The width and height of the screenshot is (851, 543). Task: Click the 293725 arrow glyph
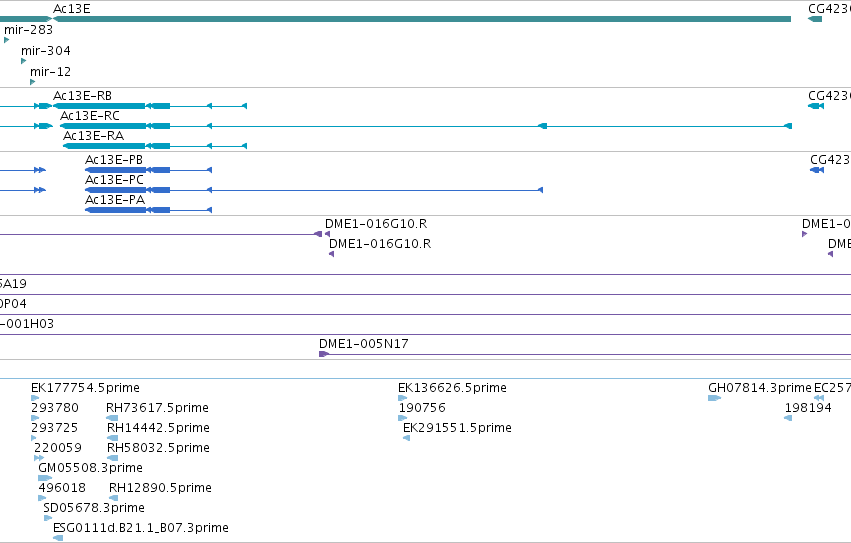click(x=34, y=438)
